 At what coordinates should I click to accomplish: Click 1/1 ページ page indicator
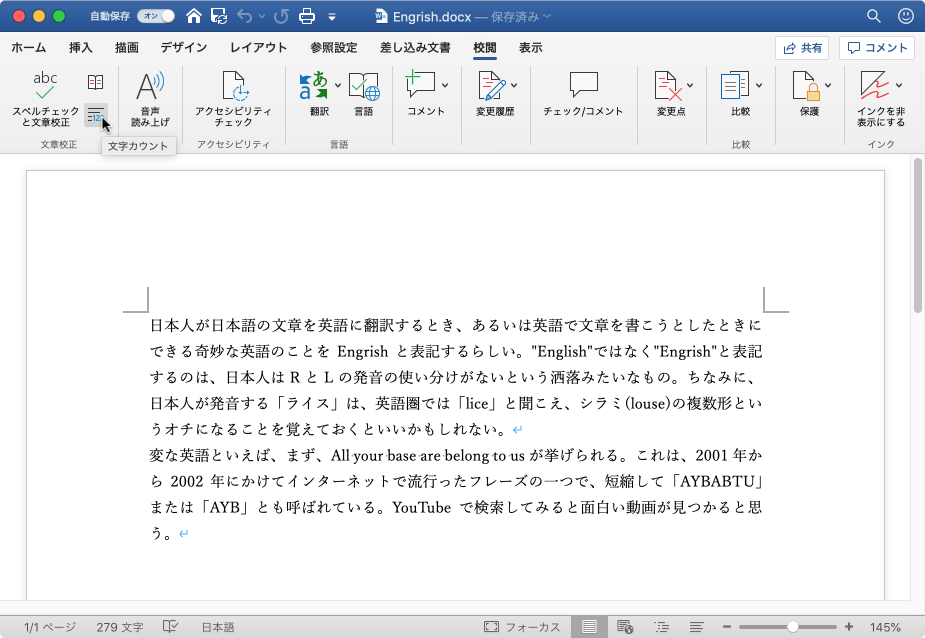50,627
